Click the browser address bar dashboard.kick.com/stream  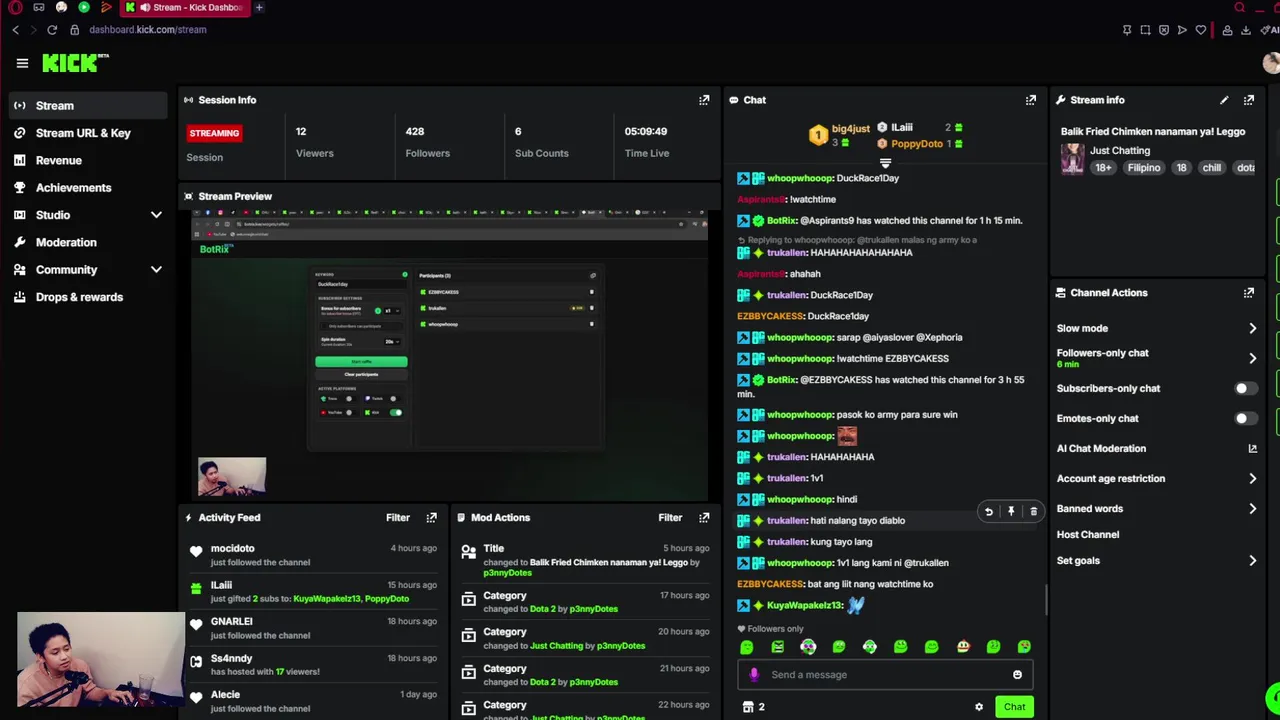tap(148, 30)
